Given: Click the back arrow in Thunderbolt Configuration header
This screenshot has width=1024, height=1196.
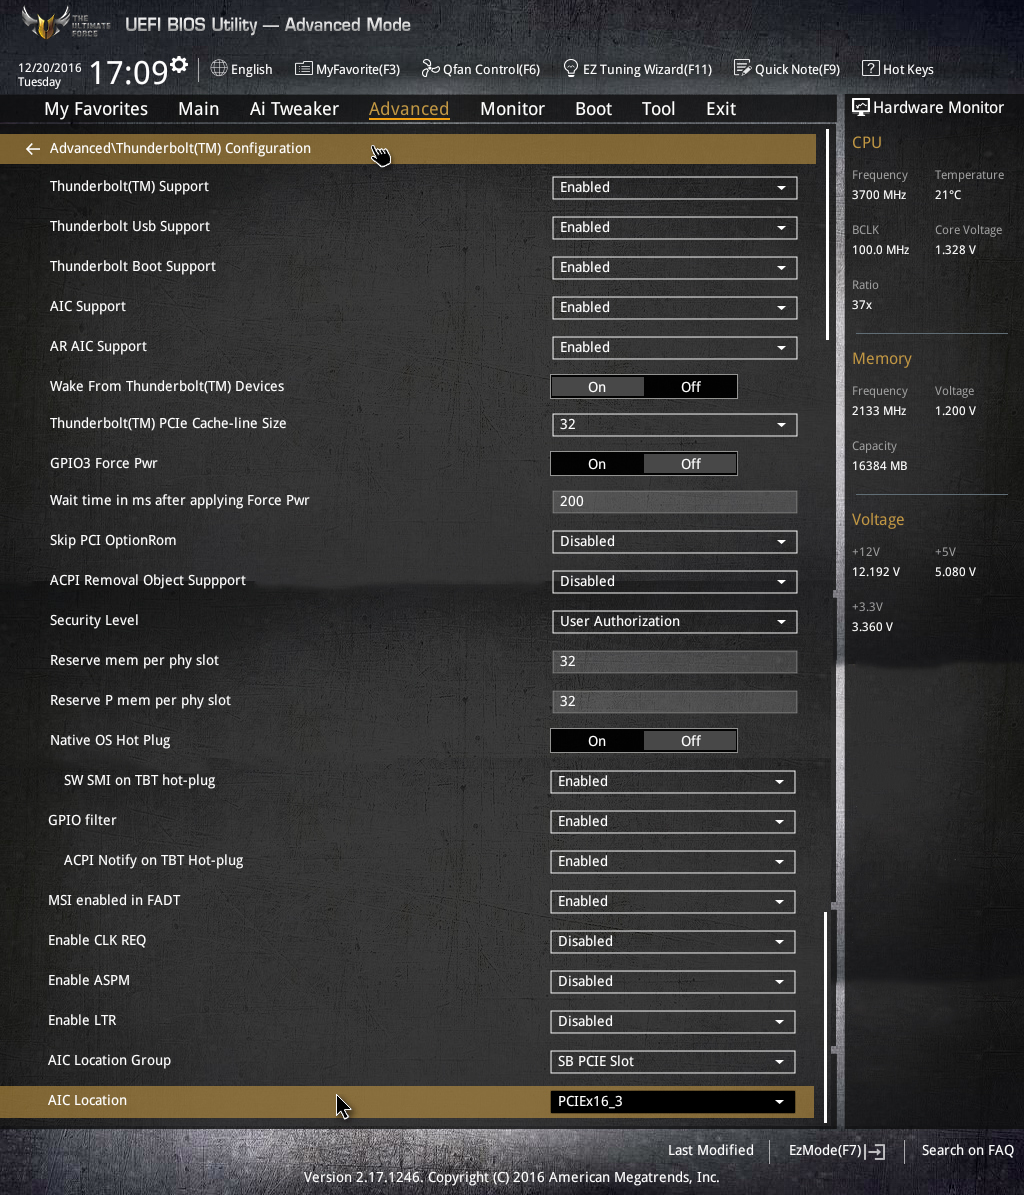Looking at the screenshot, I should coord(32,149).
